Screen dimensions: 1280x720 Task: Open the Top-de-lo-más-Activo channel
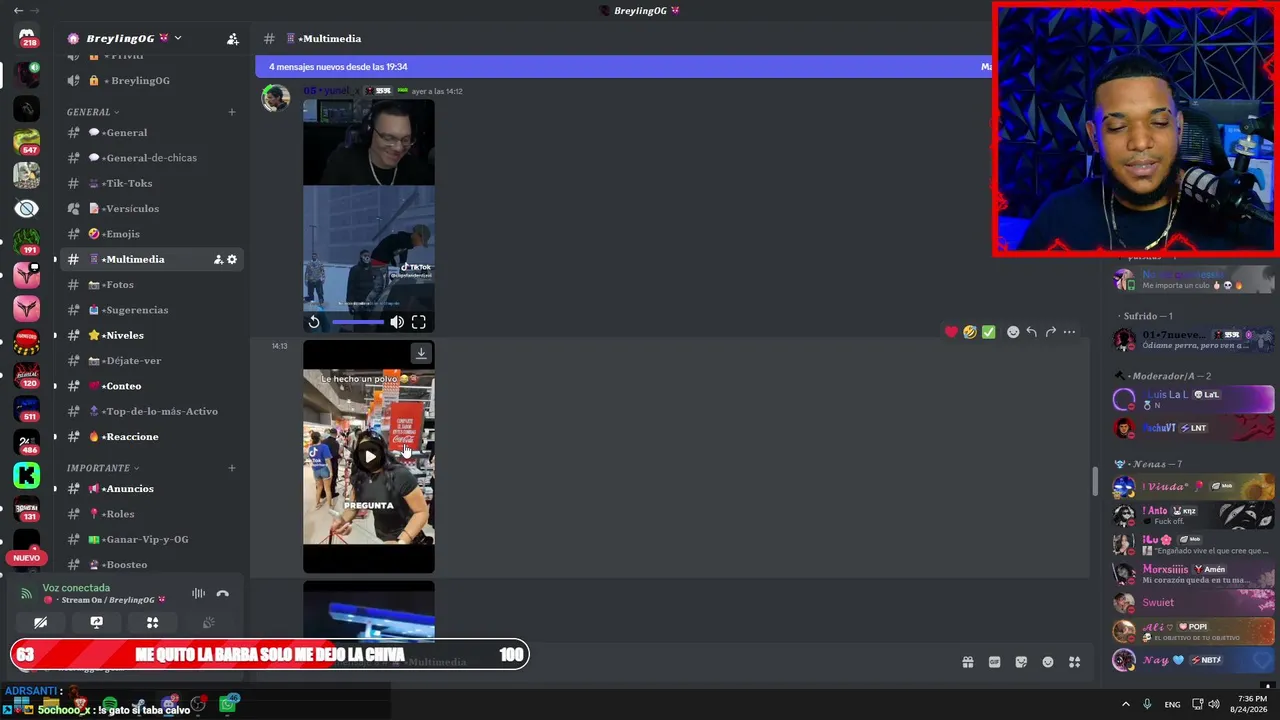[x=151, y=412]
